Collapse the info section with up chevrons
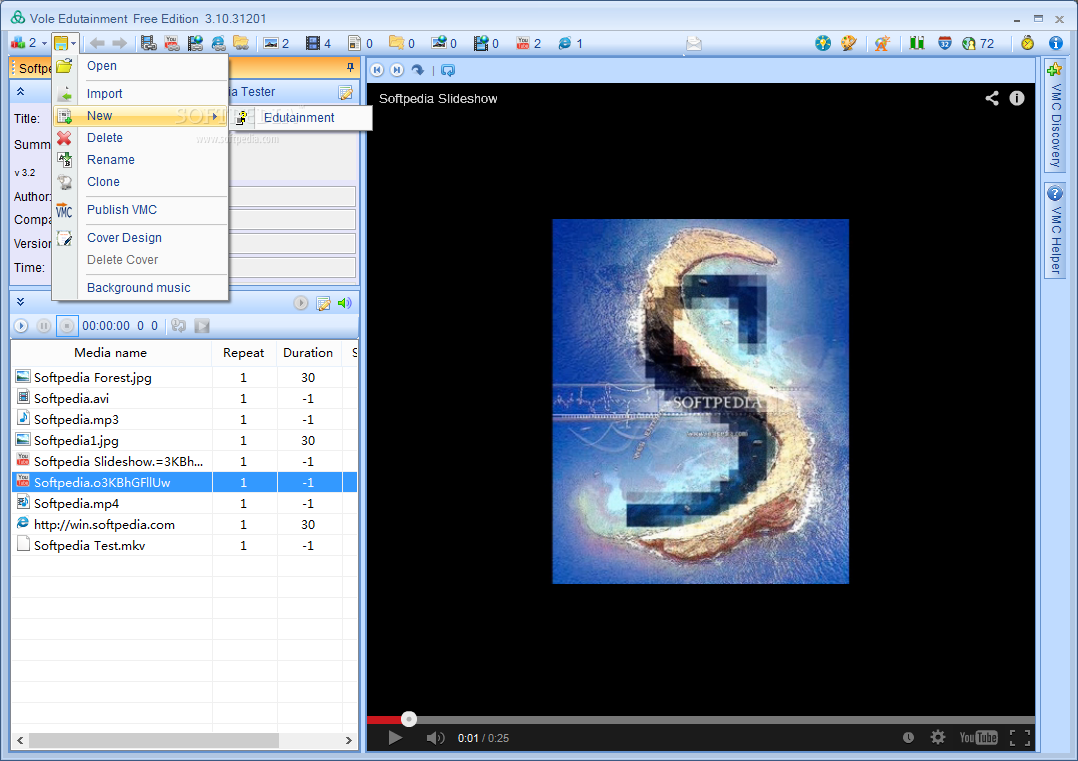The width and height of the screenshot is (1078, 761). (21, 91)
